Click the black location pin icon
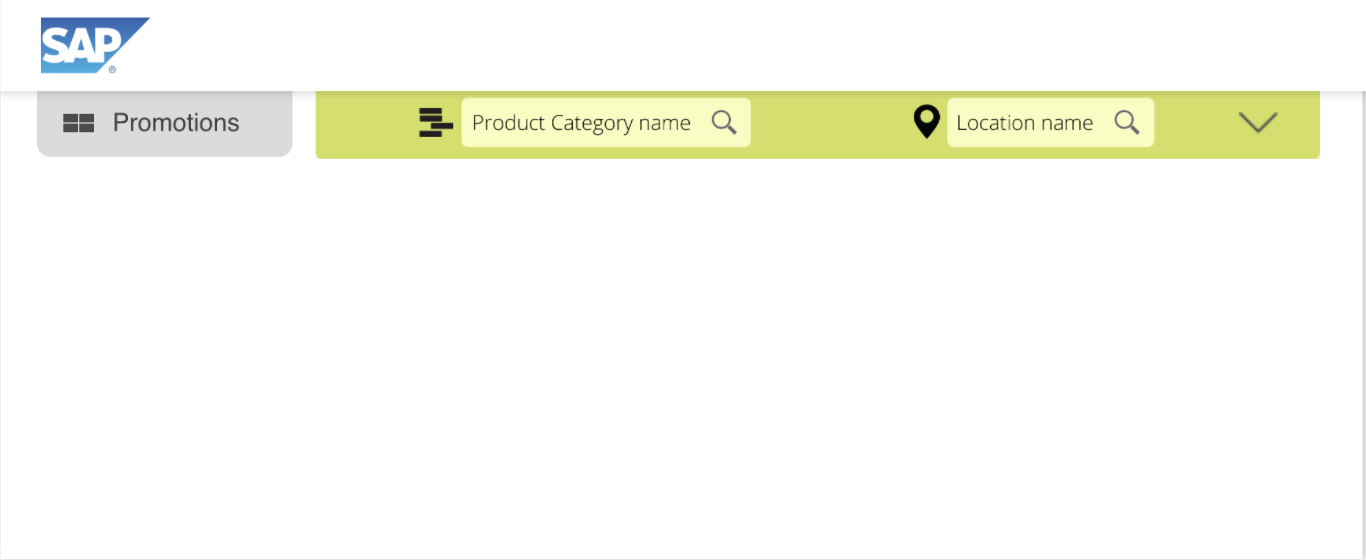The image size is (1366, 560). click(927, 122)
